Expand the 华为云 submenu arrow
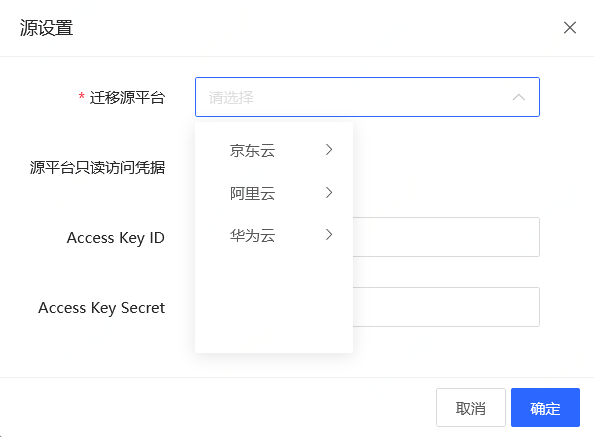This screenshot has height=437, width=594. pos(329,235)
